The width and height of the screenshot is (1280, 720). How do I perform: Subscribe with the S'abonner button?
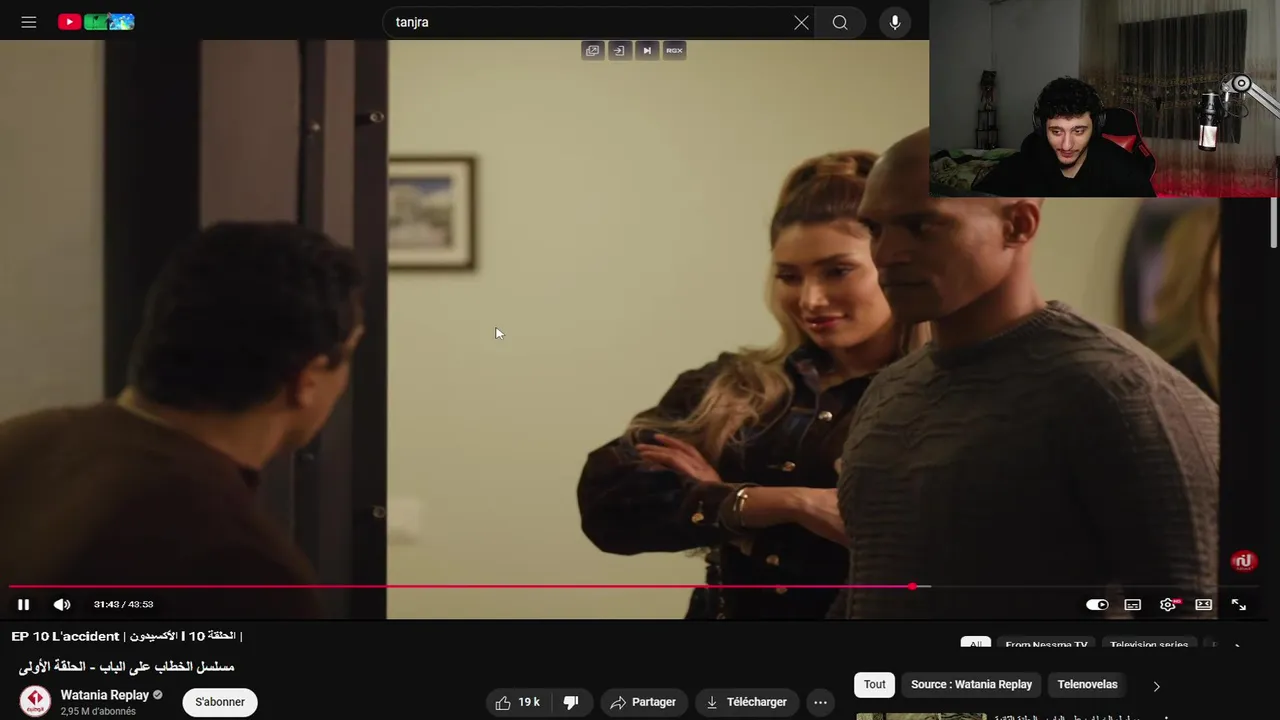click(220, 702)
